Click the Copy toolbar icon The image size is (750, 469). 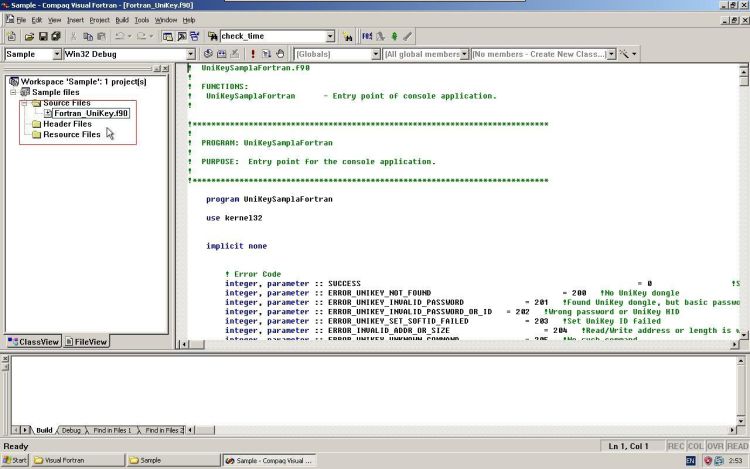88,36
